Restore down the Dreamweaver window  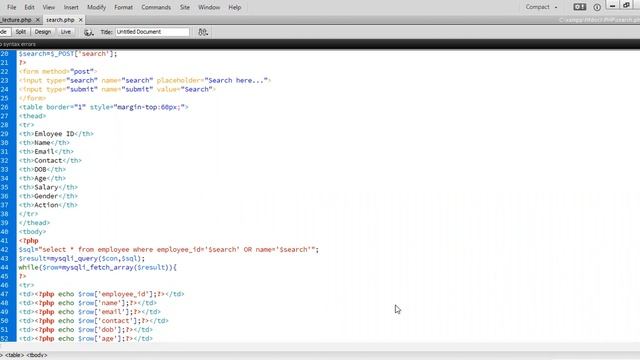pyautogui.click(x=627, y=5)
